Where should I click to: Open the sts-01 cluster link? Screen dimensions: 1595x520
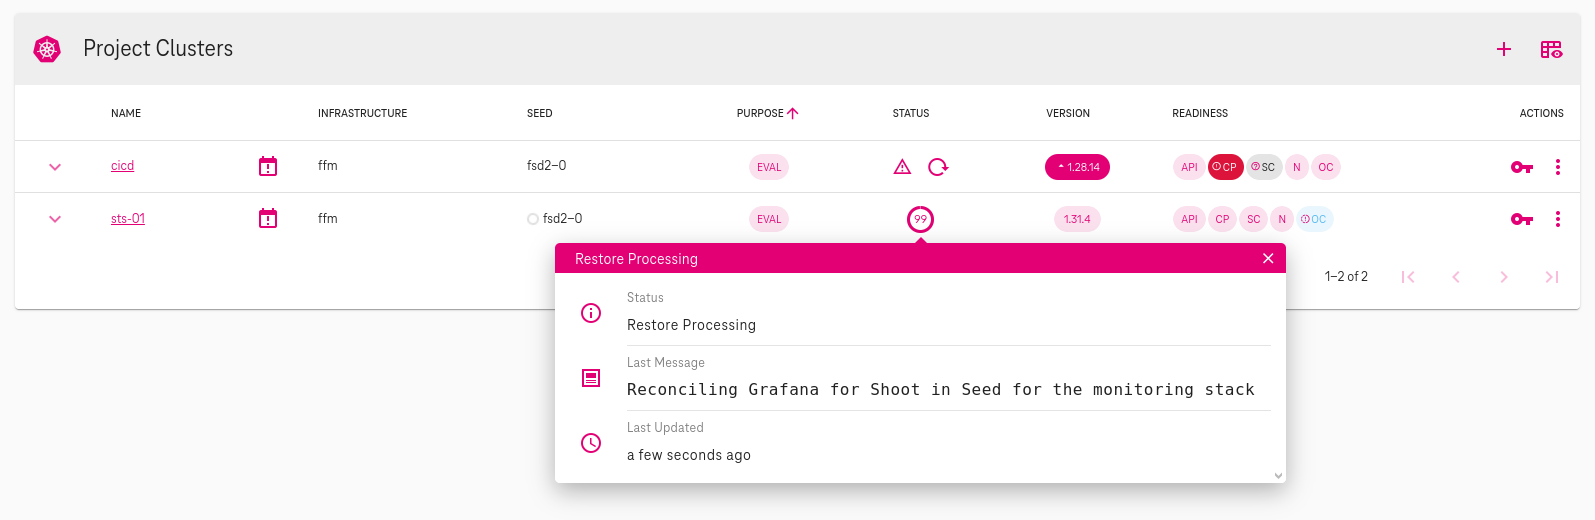click(x=128, y=219)
